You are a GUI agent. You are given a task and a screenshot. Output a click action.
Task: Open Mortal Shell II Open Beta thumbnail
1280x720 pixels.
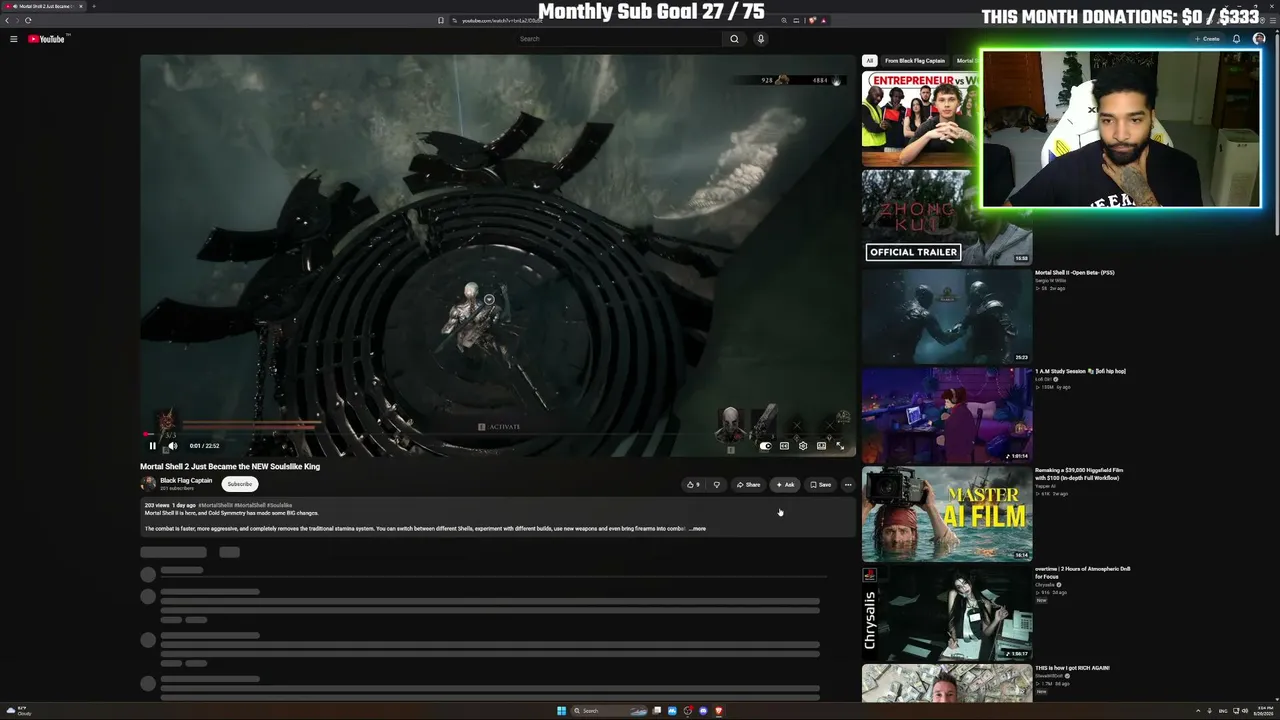click(947, 316)
